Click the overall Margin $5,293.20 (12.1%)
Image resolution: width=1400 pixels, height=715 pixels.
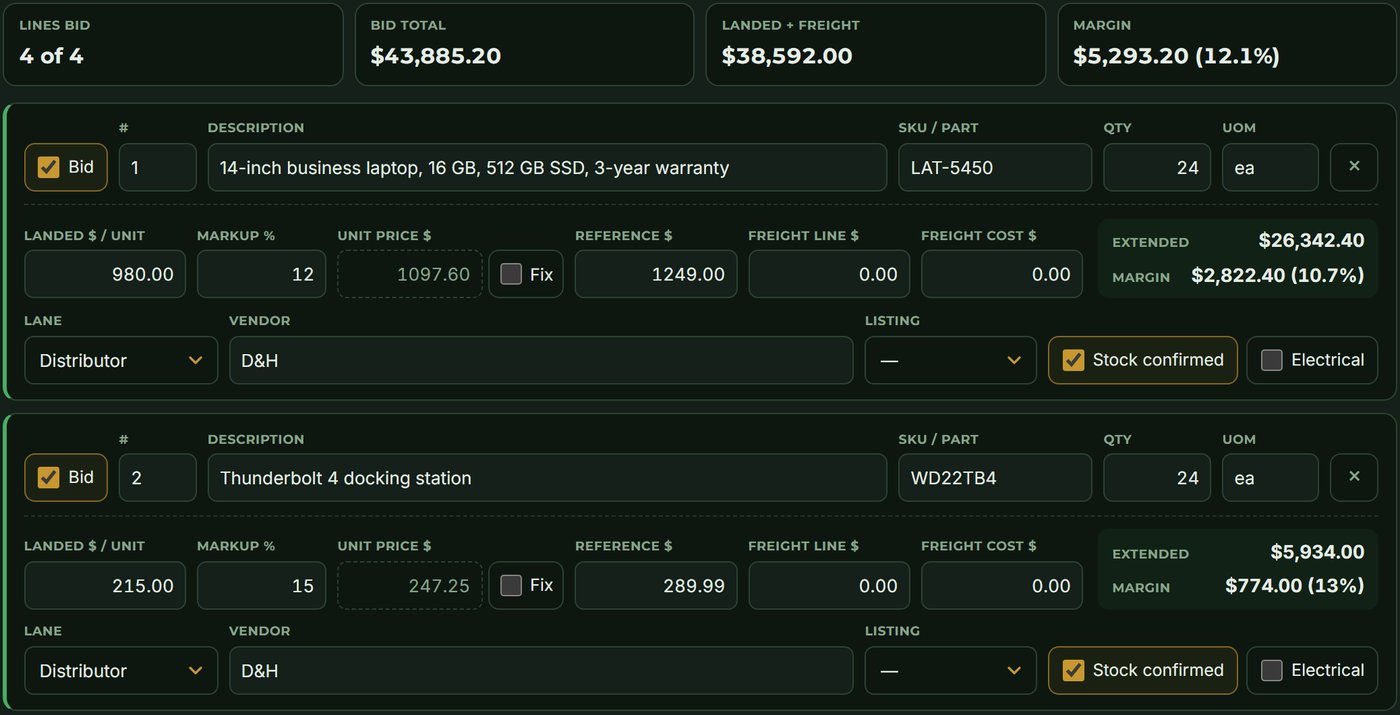click(1176, 56)
